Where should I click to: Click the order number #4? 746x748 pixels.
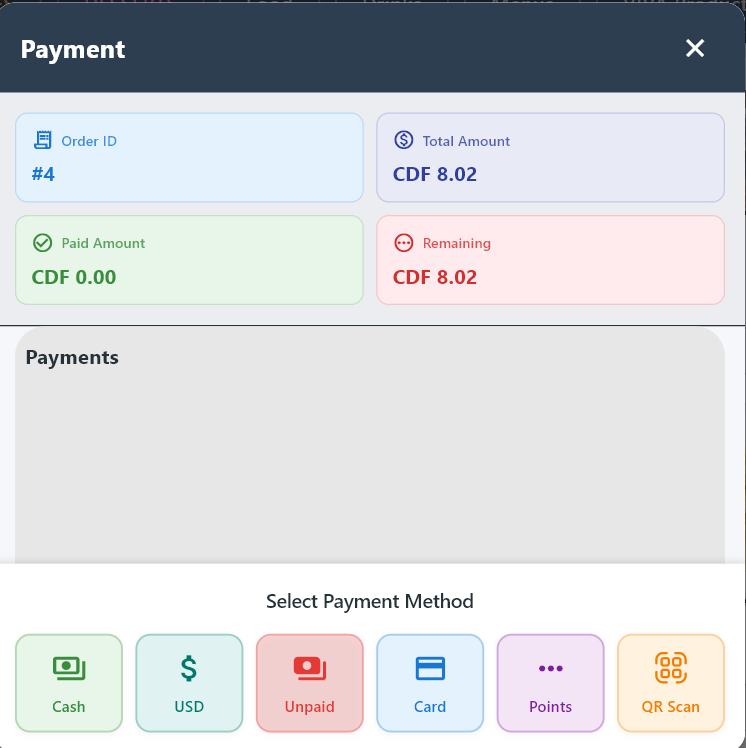pos(43,174)
